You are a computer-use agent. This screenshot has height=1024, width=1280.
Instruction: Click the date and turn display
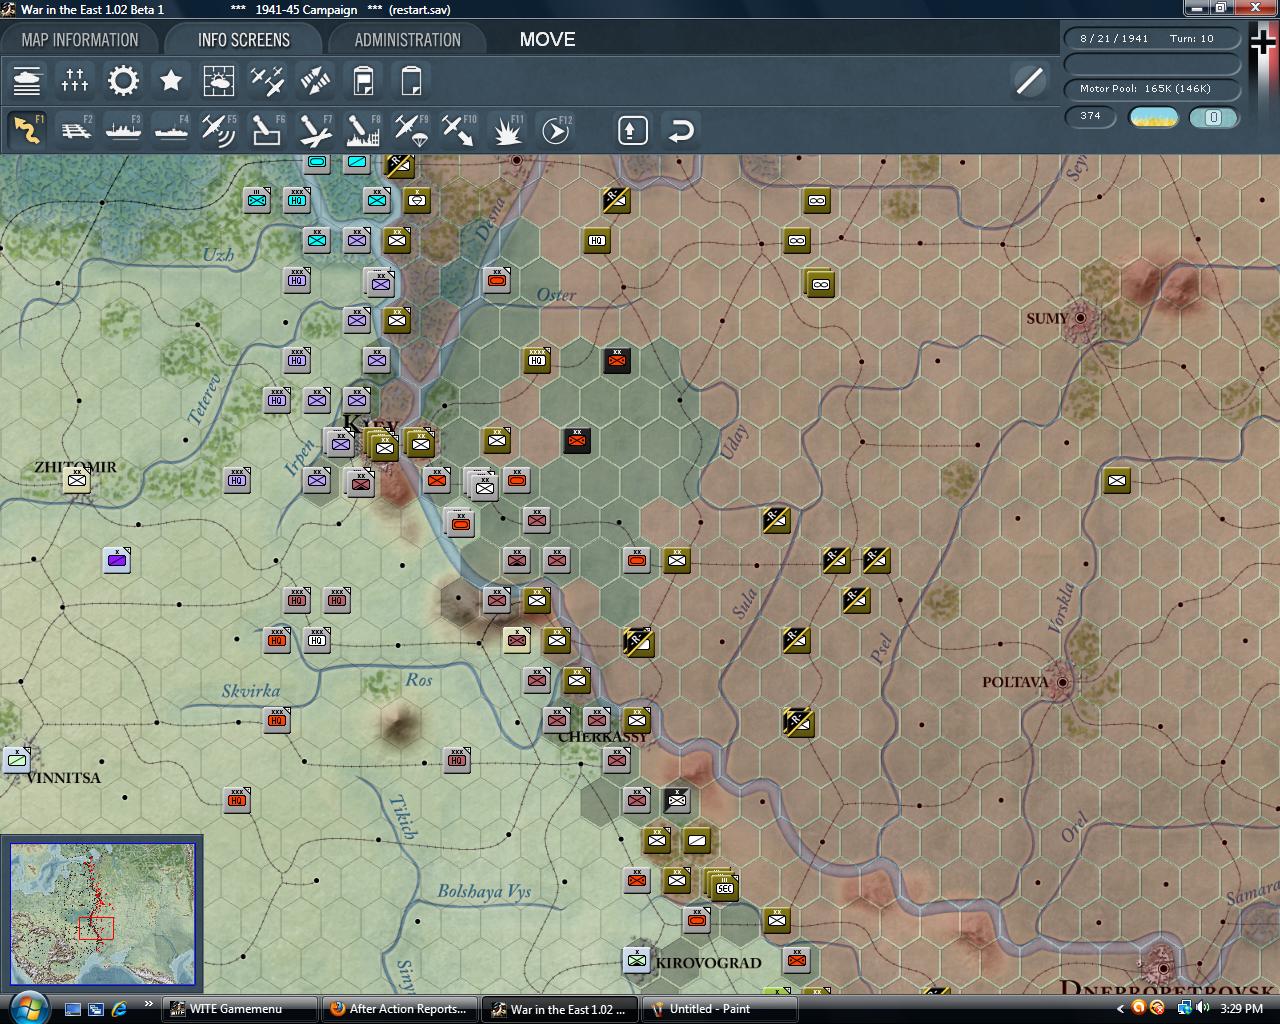click(x=1152, y=38)
